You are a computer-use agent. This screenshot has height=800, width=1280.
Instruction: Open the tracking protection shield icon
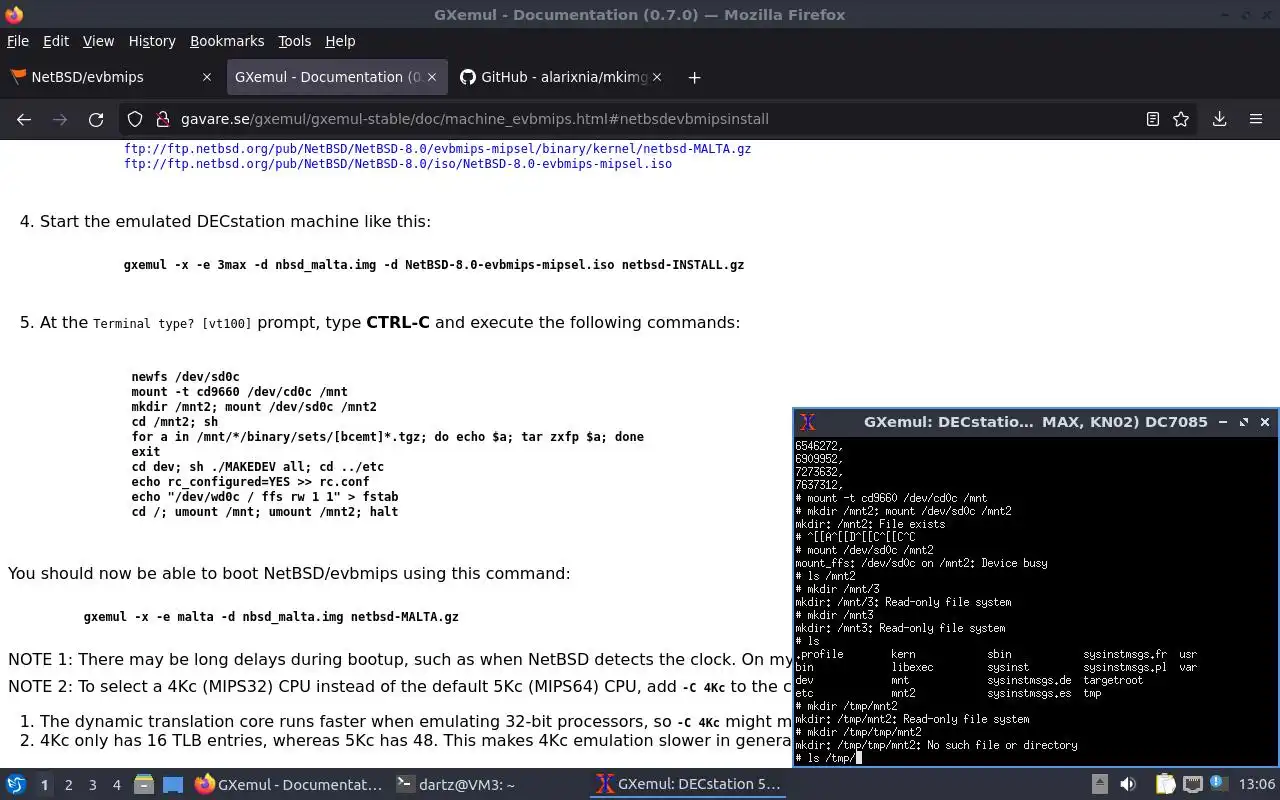tap(135, 119)
